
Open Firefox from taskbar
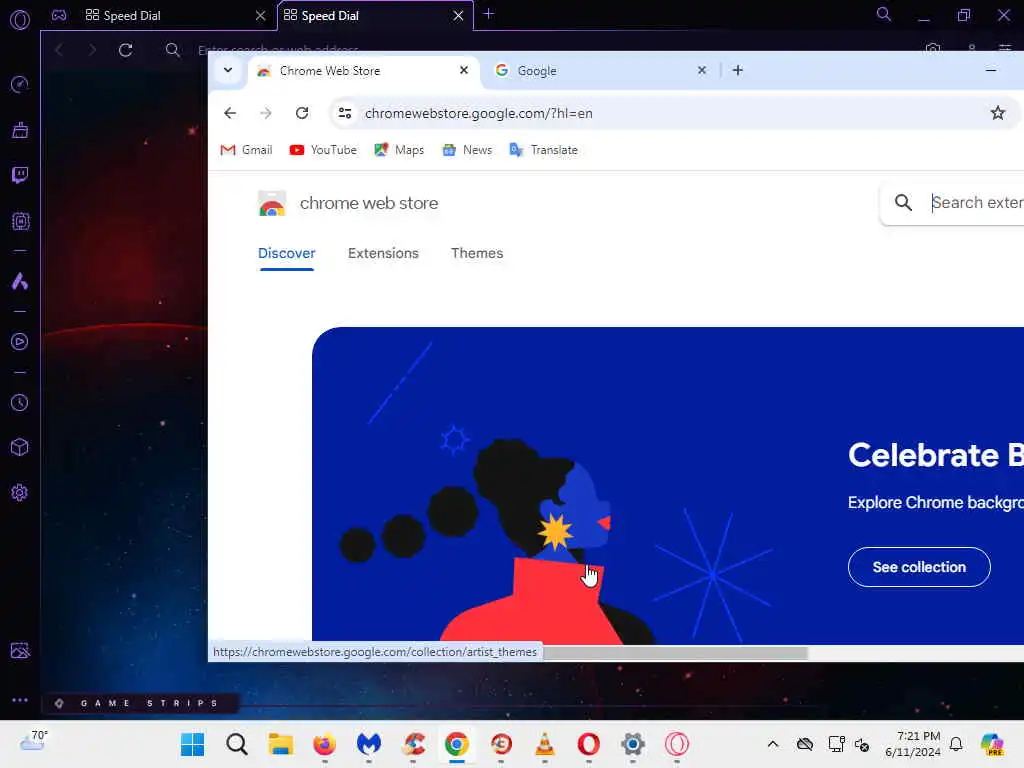pos(325,744)
